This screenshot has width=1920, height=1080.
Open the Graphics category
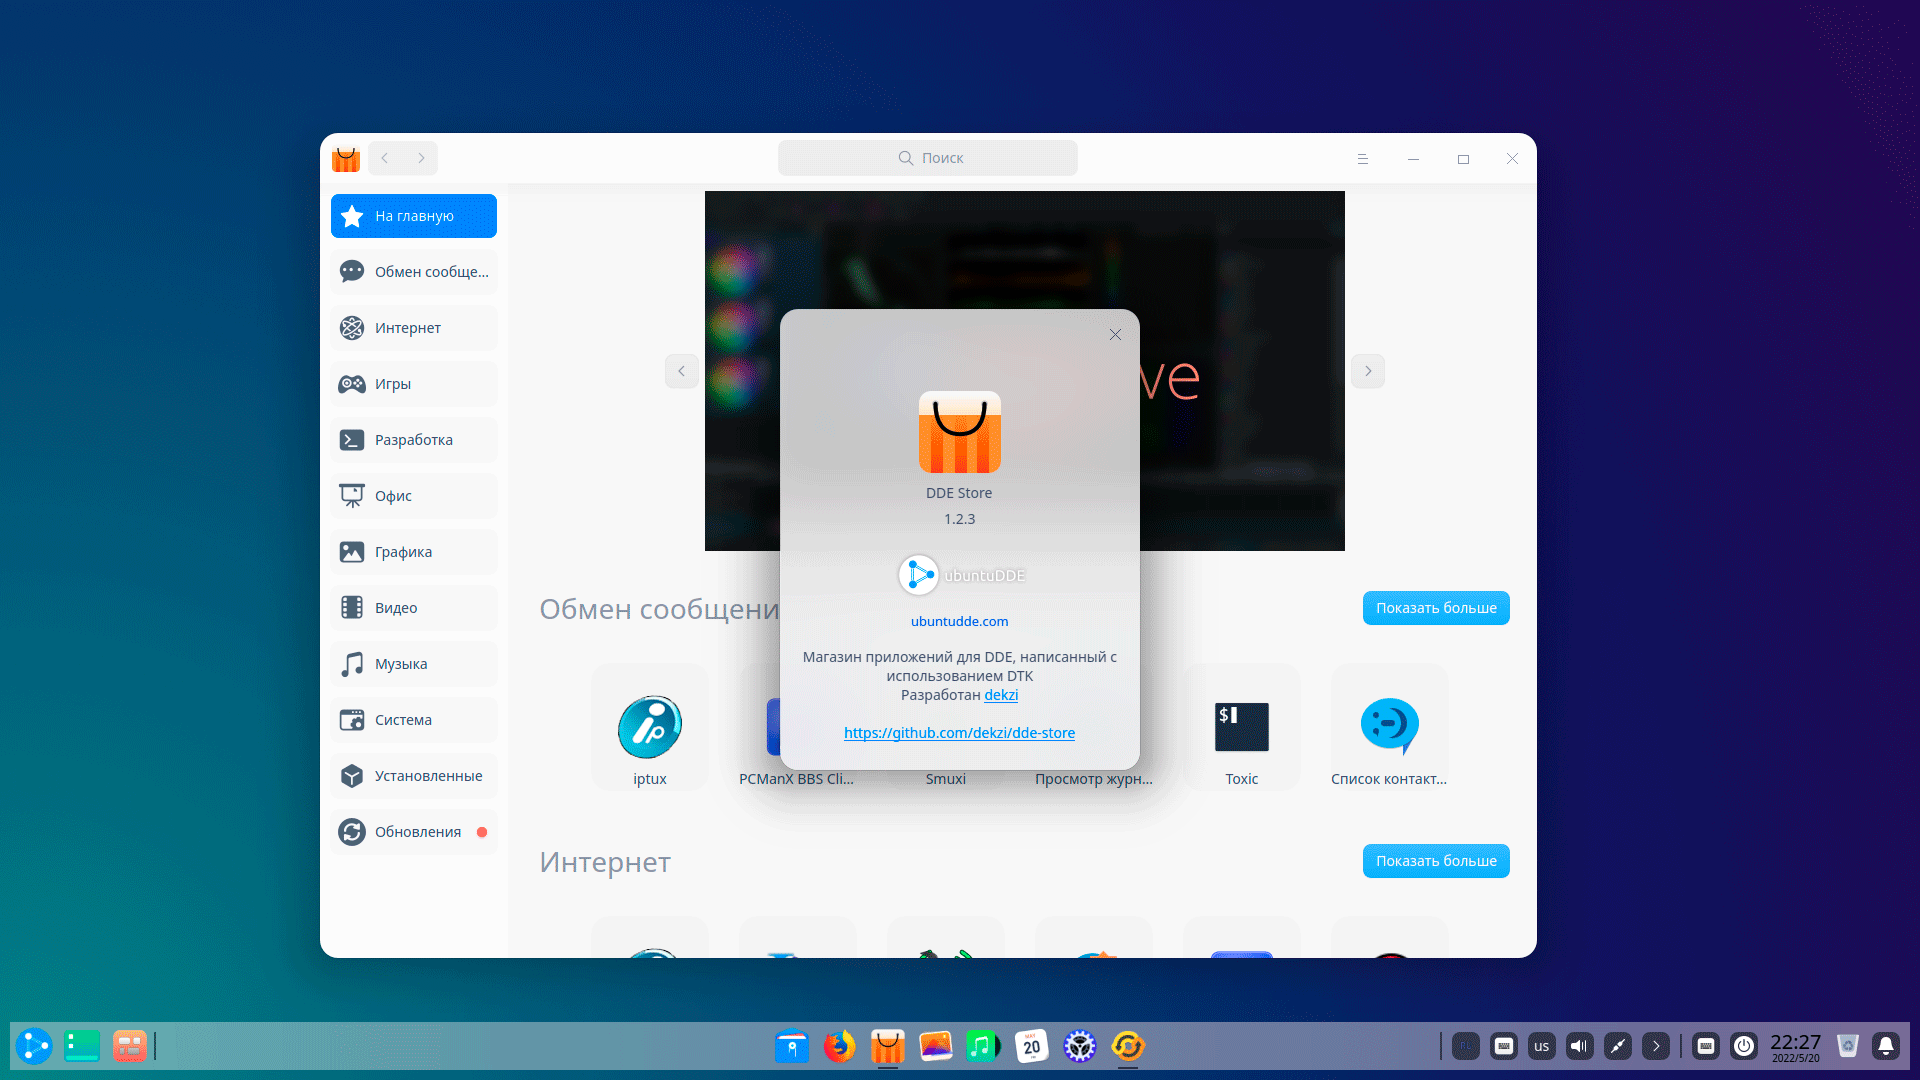click(413, 552)
